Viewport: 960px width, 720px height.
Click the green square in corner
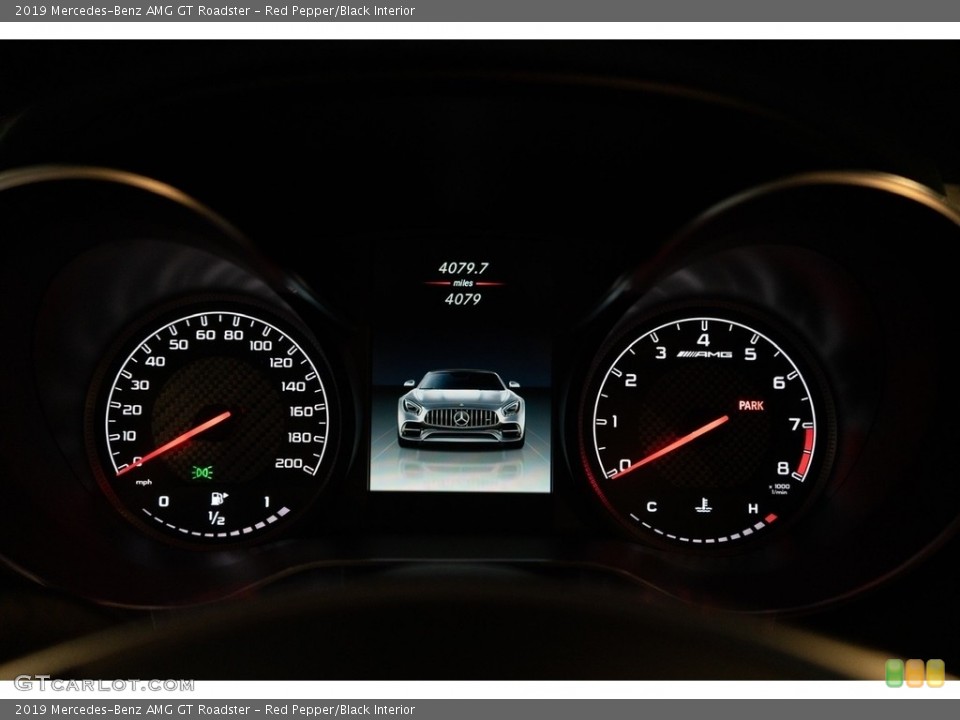(x=894, y=673)
